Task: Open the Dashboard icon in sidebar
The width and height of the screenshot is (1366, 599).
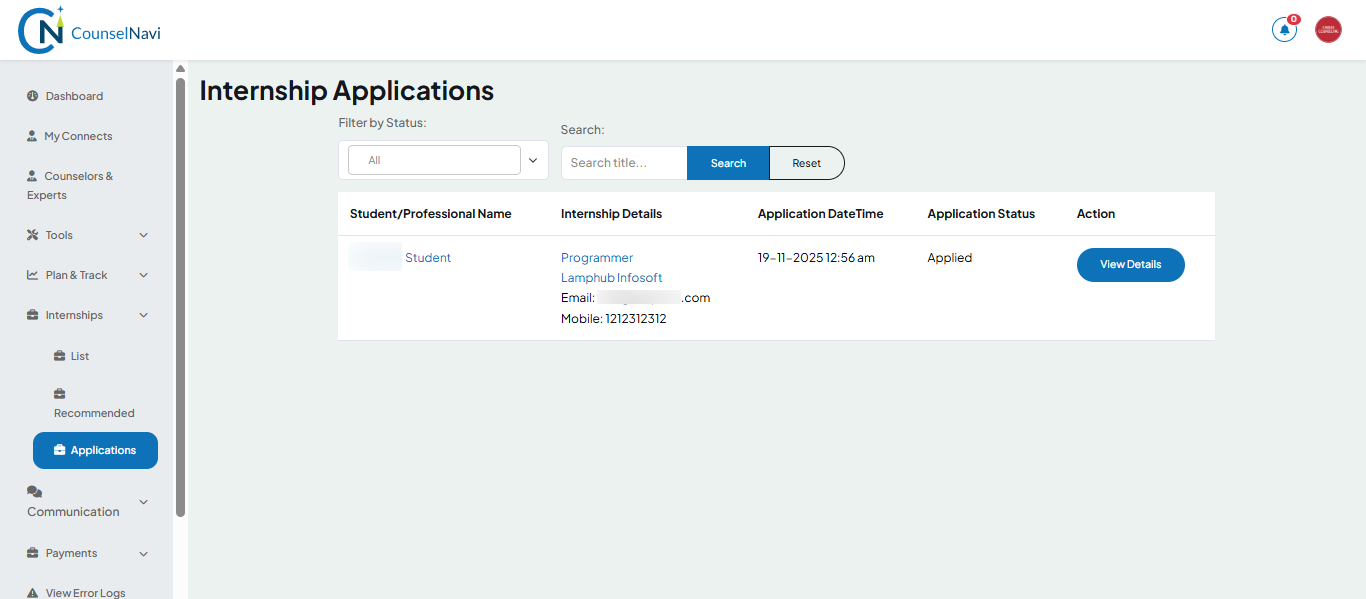Action: [x=31, y=95]
